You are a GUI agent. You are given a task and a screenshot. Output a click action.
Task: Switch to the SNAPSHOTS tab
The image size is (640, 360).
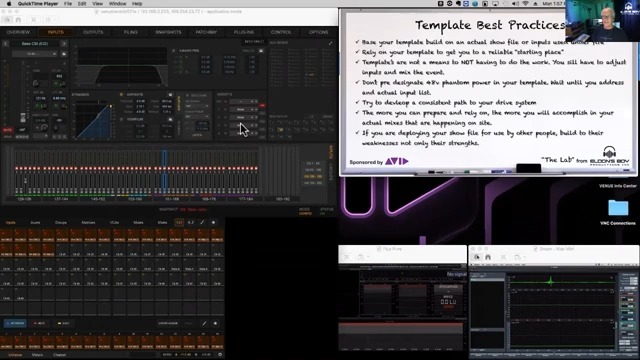click(x=168, y=32)
